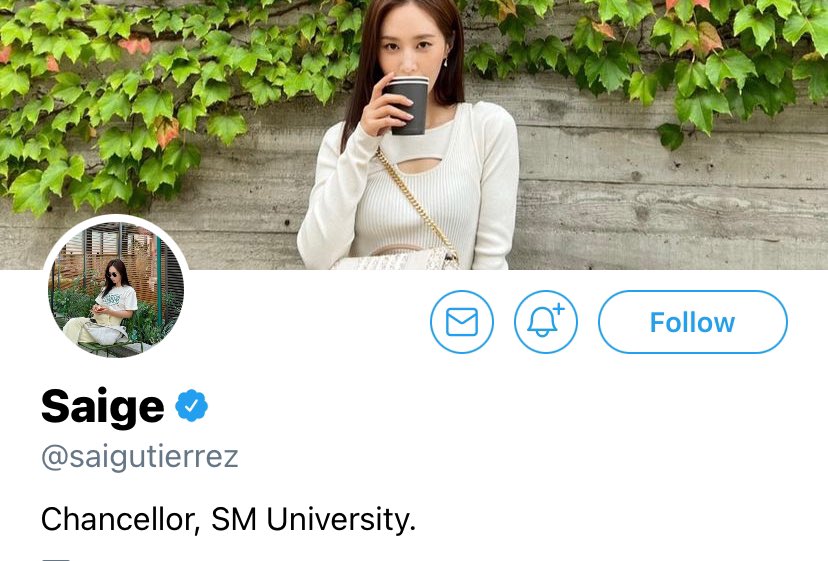Select the bio text Chancellor, SM University.

[x=228, y=519]
